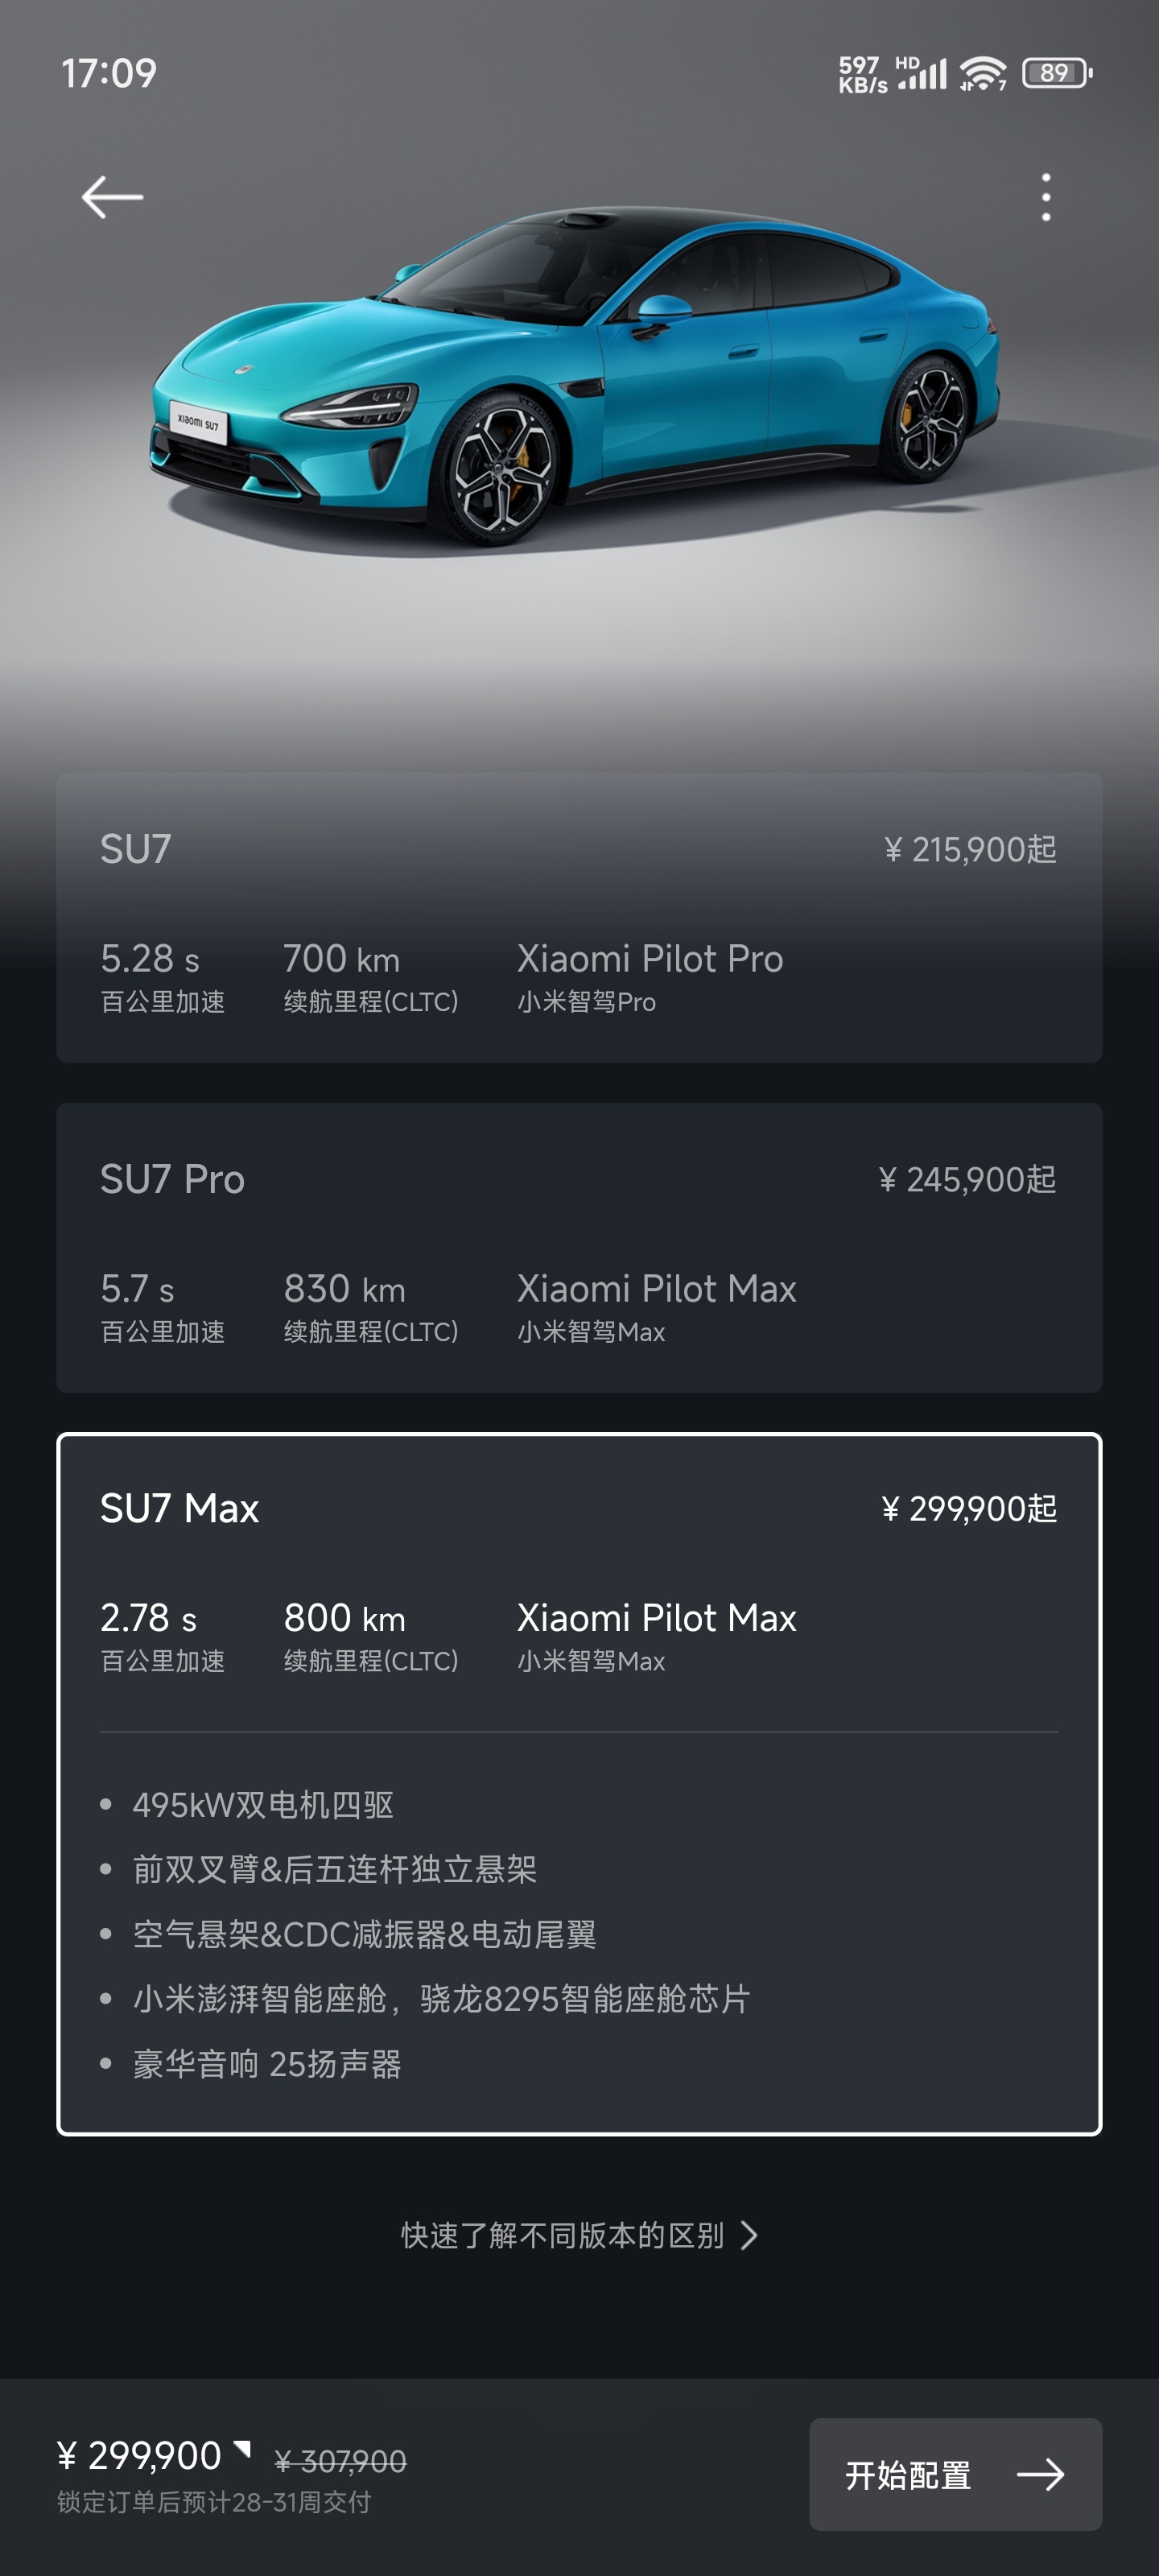Viewport: 1159px width, 2576px height.
Task: Tap the strikethrough ¥307,900 original price
Action: point(340,2461)
